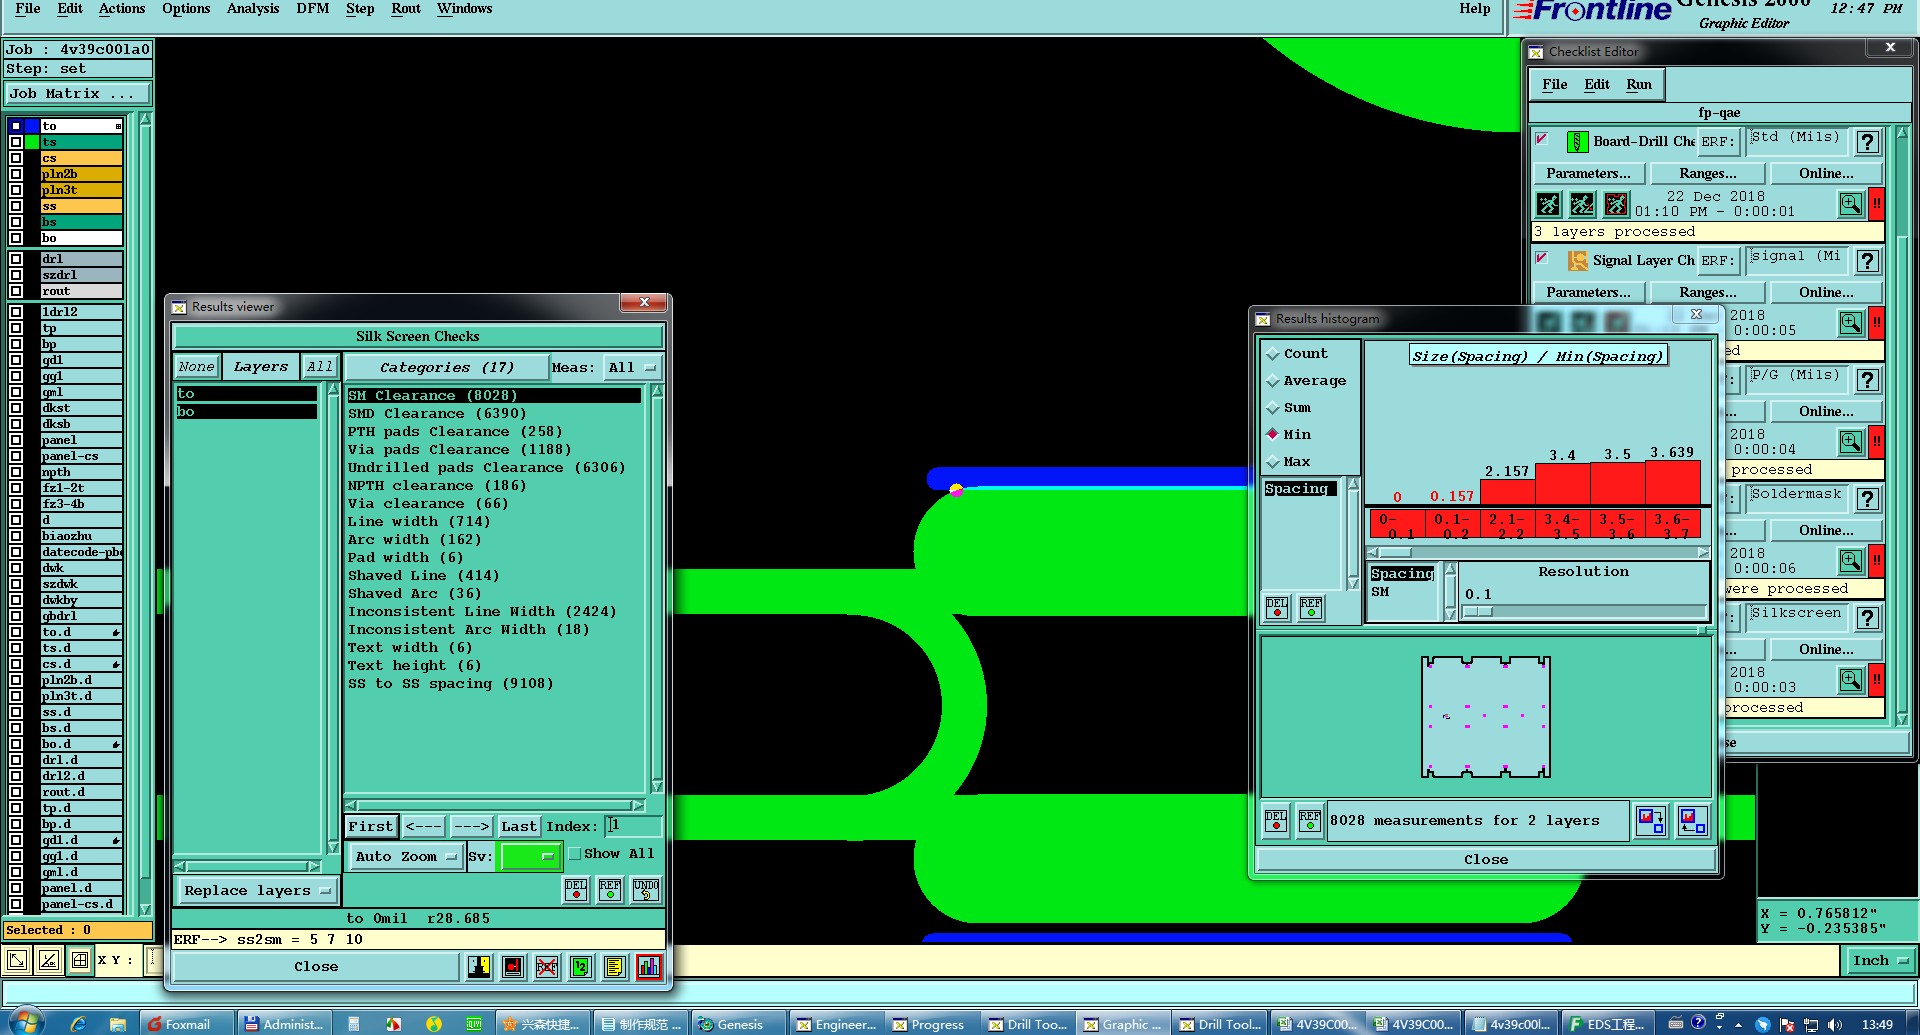Viewport: 1920px width, 1035px height.
Task: Open Inch units dropdown
Action: pyautogui.click(x=1879, y=961)
